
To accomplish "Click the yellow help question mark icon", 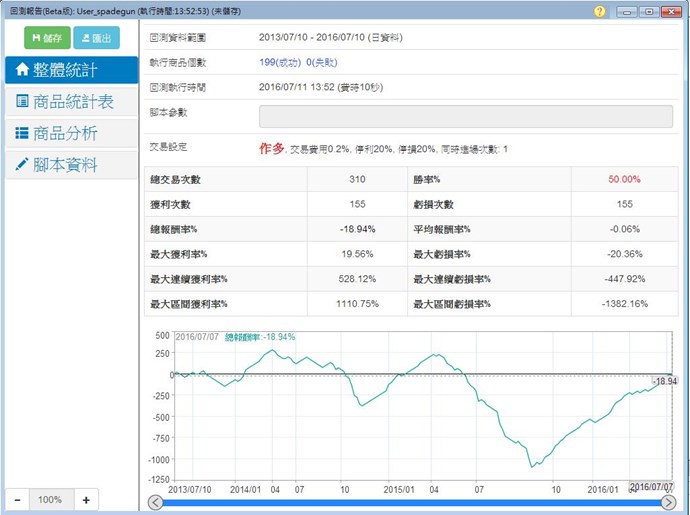I will (x=600, y=11).
